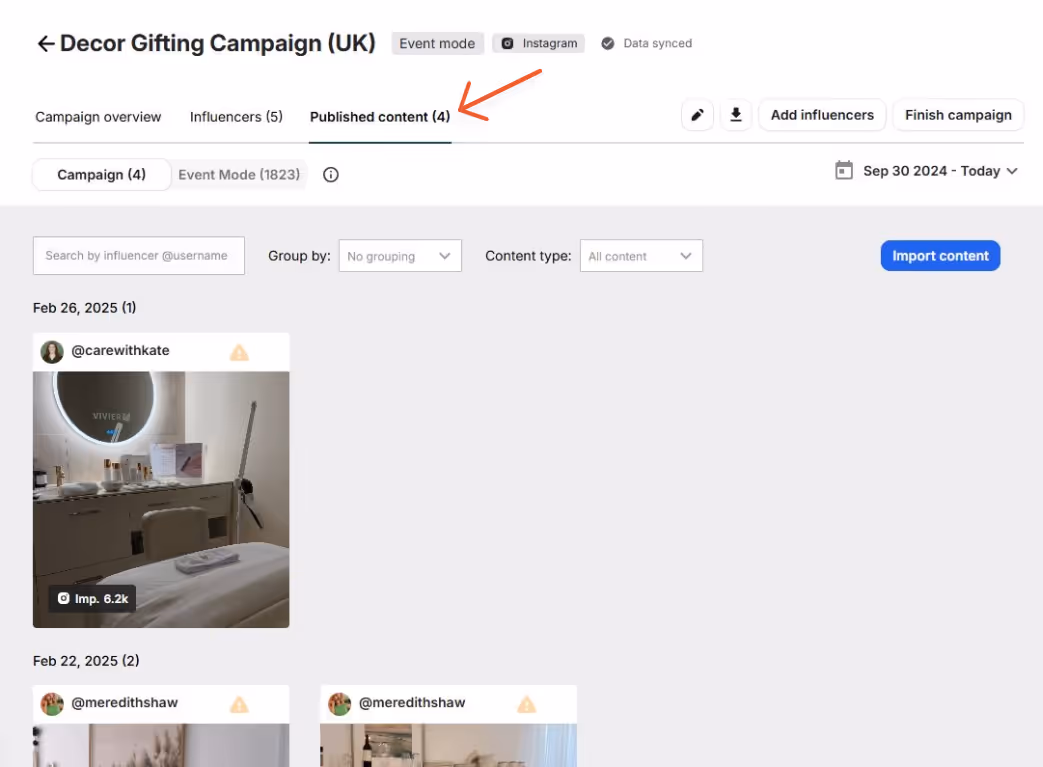Click the Import content button
This screenshot has height=767, width=1043.
click(x=940, y=256)
